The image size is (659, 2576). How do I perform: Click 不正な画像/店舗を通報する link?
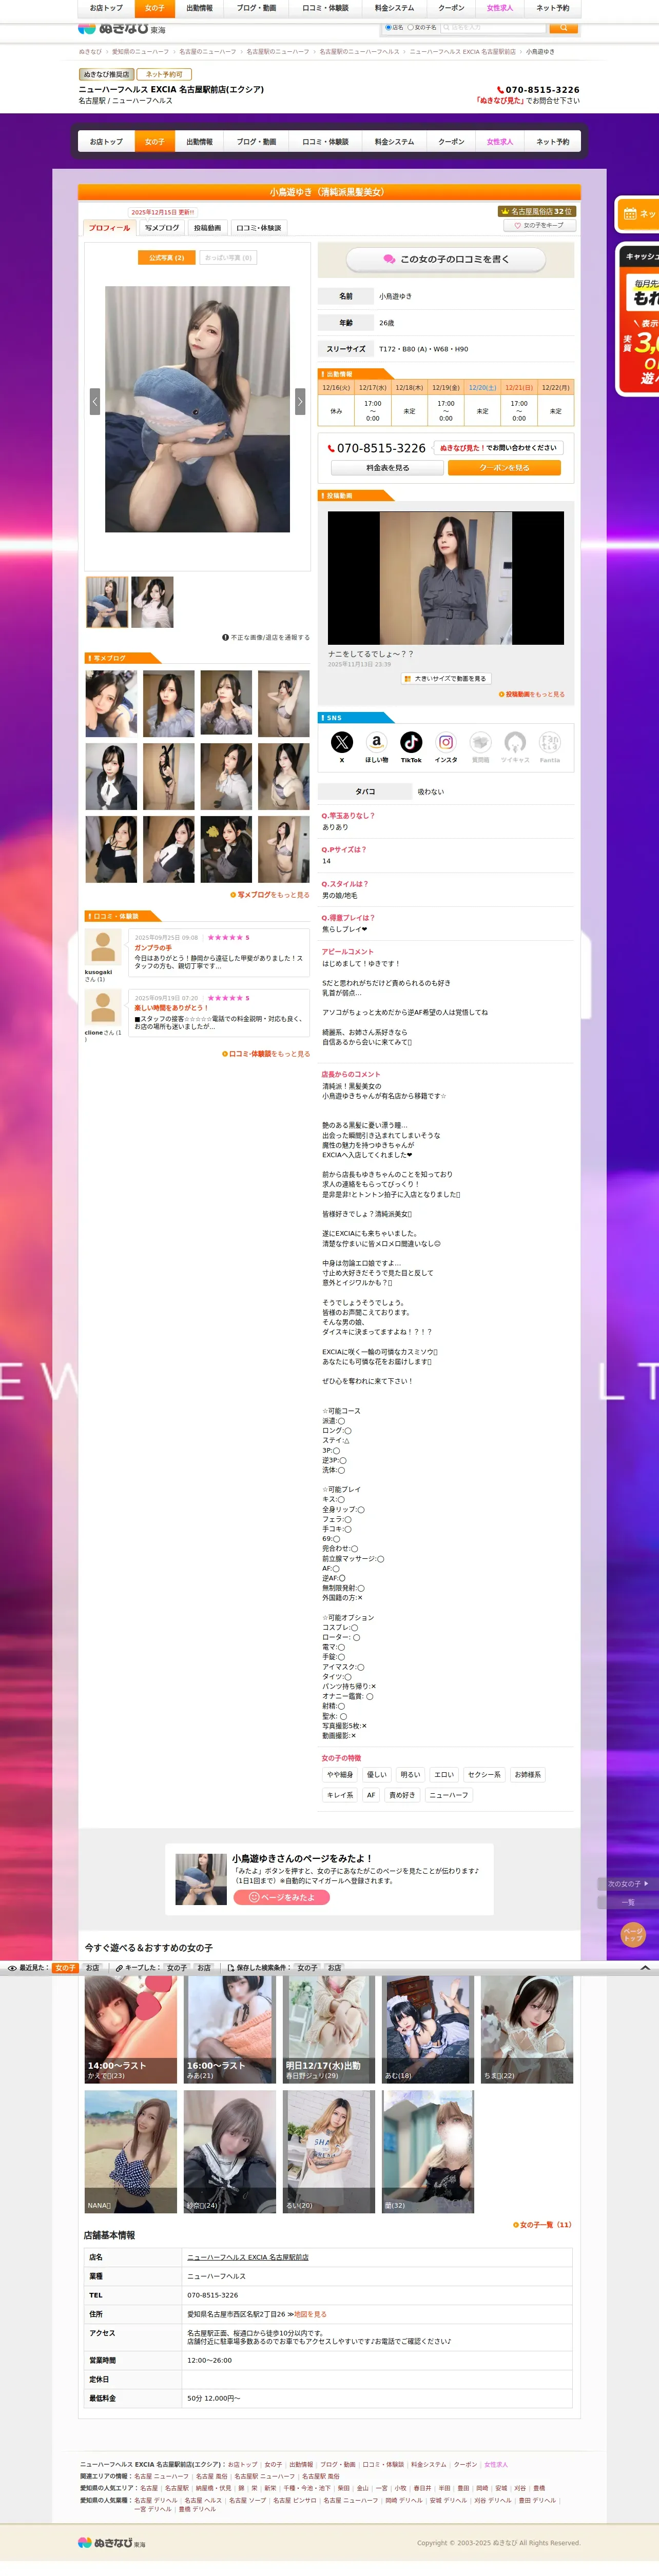point(266,637)
